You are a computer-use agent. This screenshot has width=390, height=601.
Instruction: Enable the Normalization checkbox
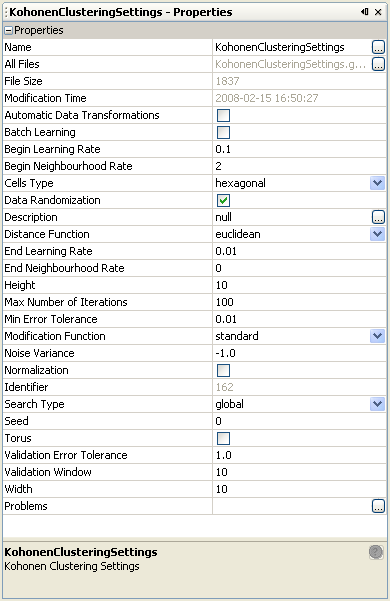(223, 370)
